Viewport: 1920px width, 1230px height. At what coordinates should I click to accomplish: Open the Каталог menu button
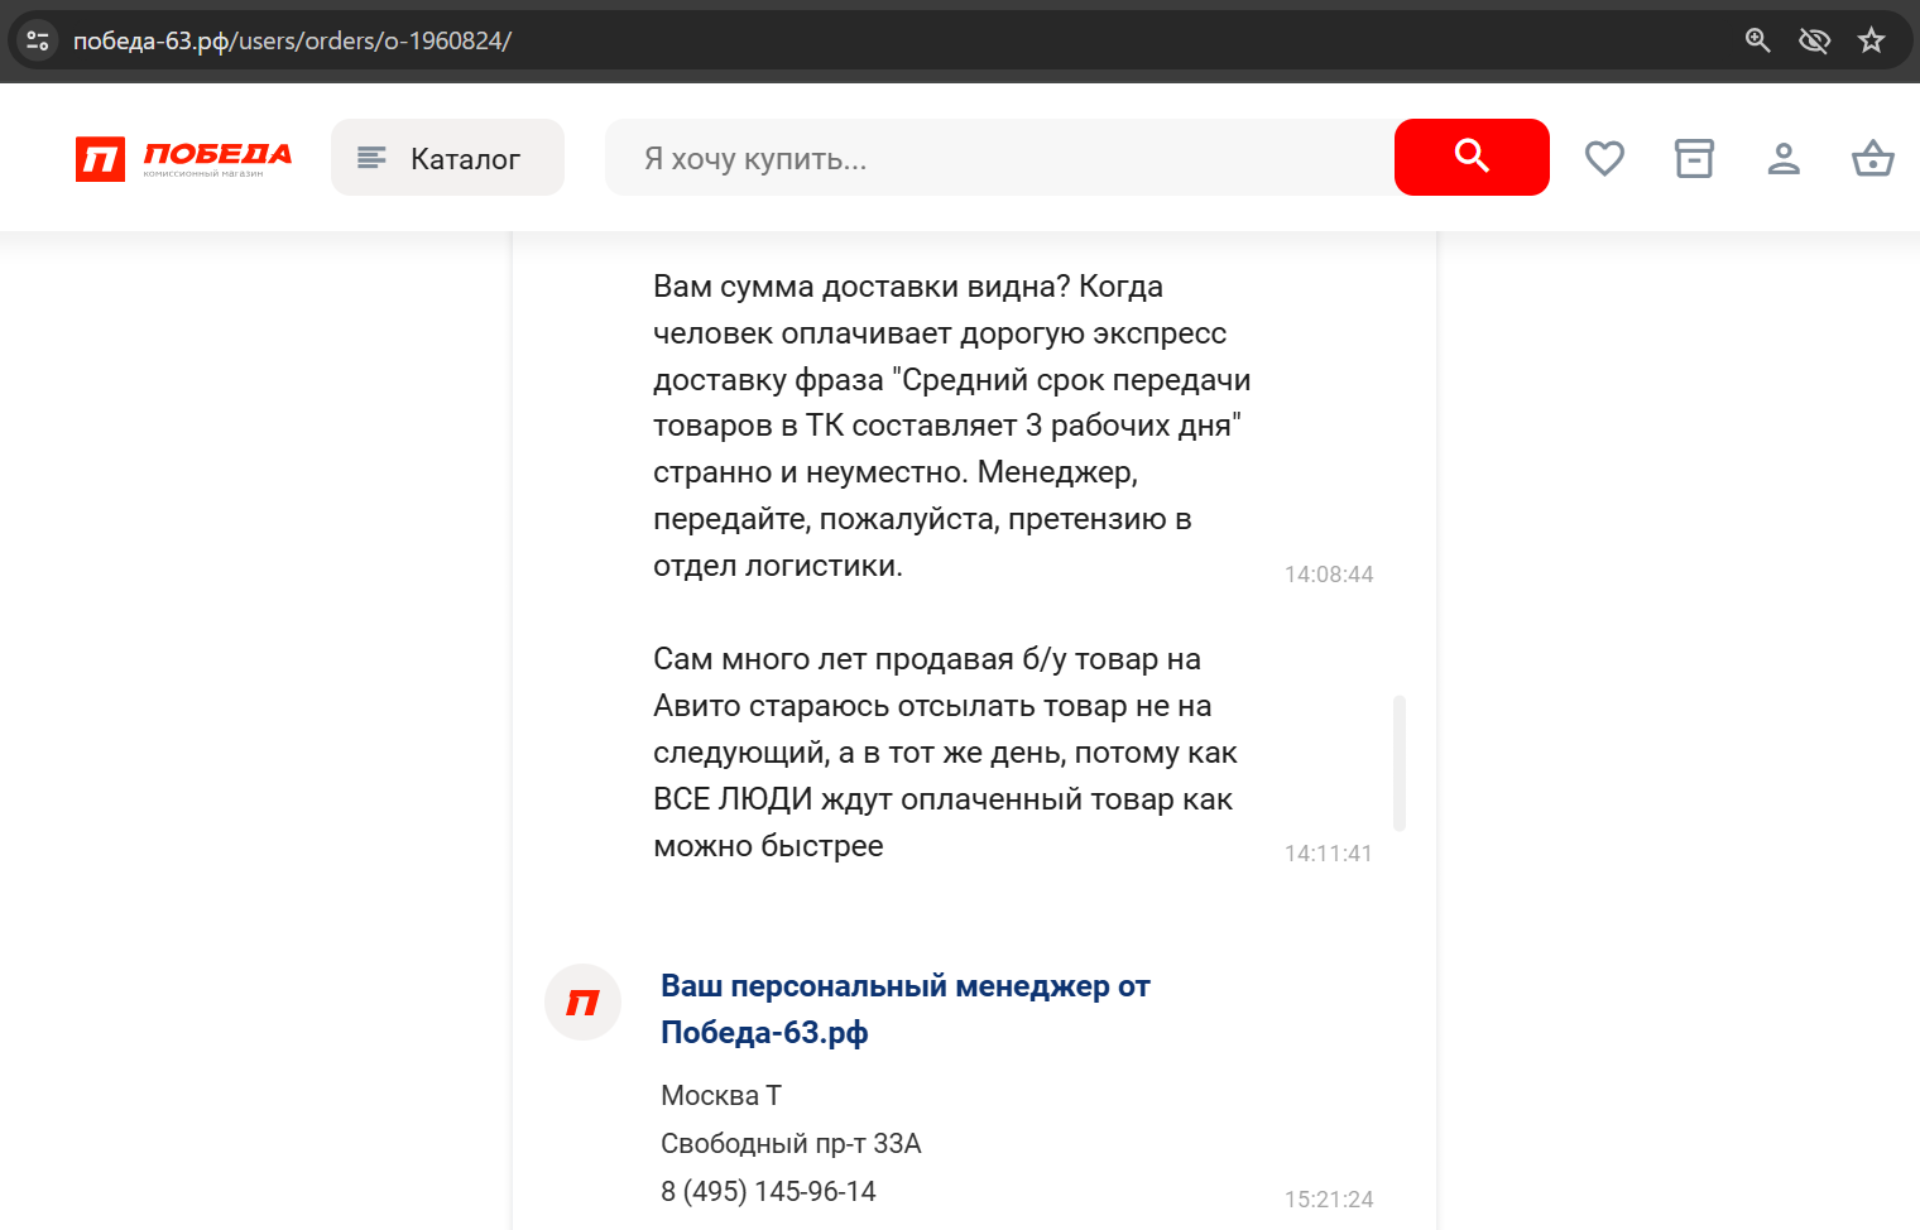tap(447, 158)
